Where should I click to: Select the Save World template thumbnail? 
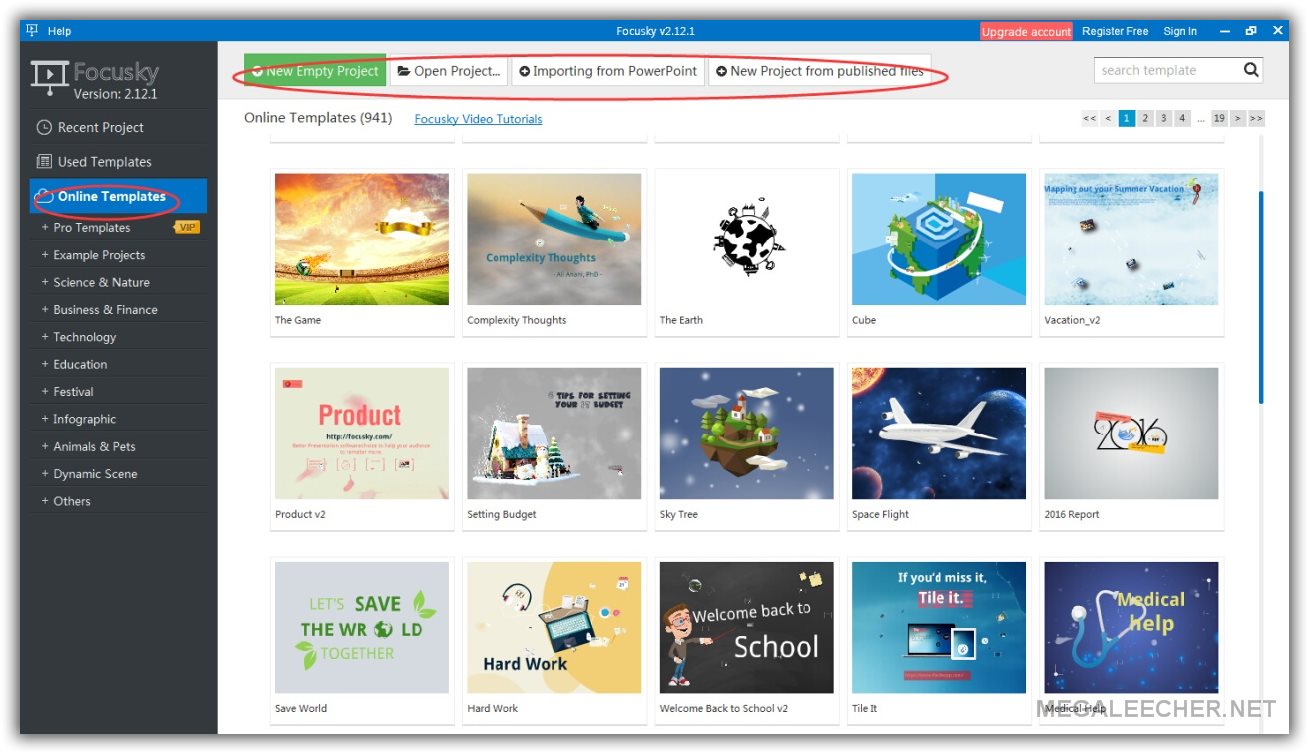[362, 627]
